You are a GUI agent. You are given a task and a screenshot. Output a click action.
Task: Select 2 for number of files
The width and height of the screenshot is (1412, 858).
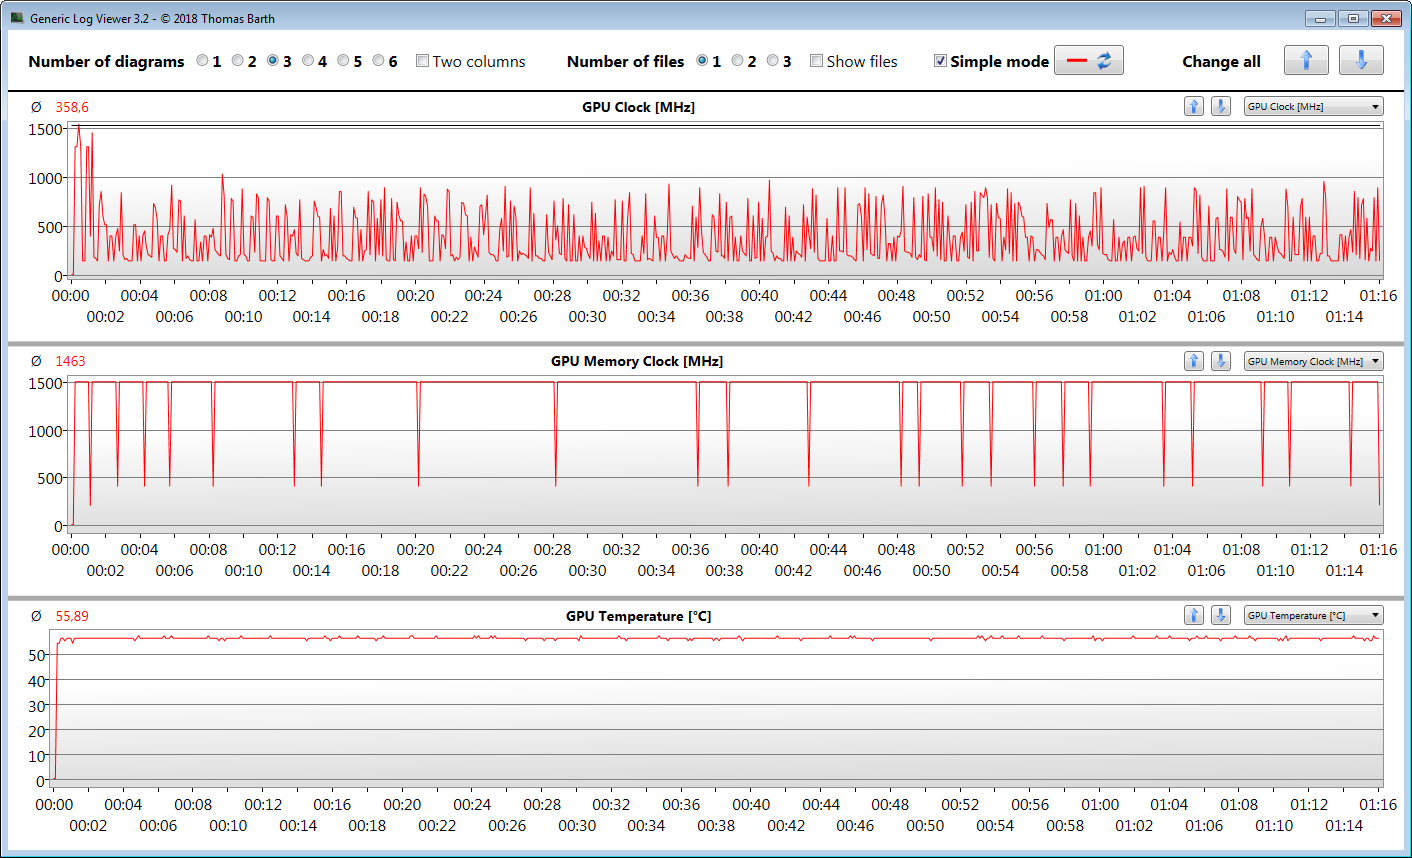pyautogui.click(x=737, y=61)
